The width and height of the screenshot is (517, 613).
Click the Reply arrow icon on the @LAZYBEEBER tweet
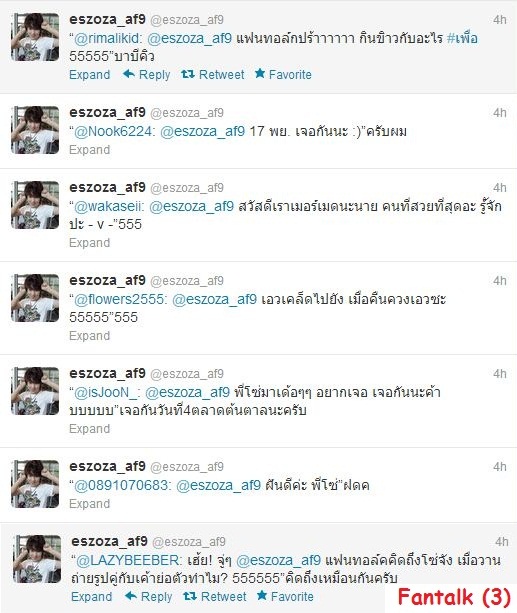(x=131, y=596)
